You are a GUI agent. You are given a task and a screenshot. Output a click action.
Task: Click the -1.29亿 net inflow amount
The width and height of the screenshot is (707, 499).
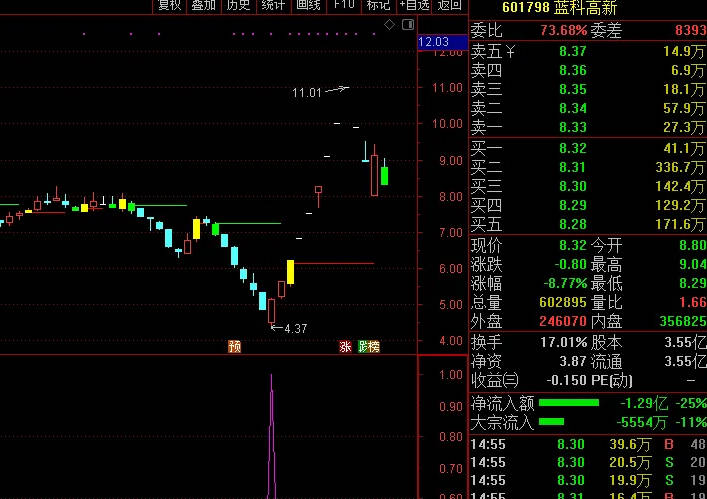(x=644, y=403)
